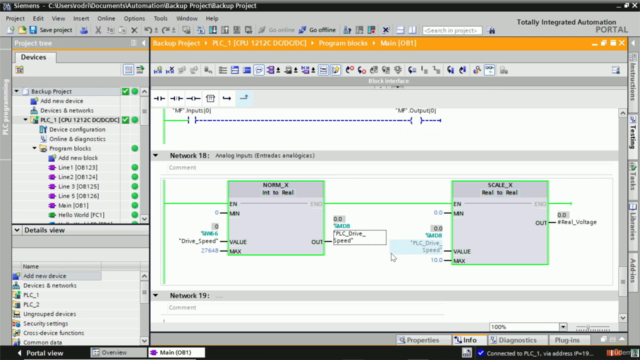This screenshot has width=640, height=360.
Task: Toggle project tree overview display mode
Action: [x=128, y=70]
